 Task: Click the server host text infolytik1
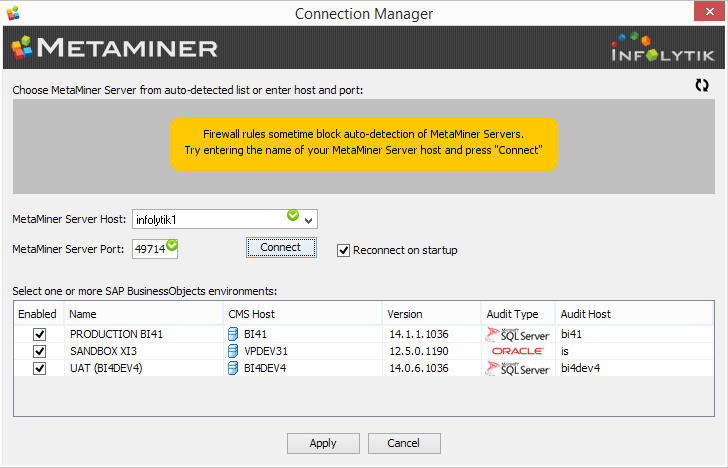(156, 220)
